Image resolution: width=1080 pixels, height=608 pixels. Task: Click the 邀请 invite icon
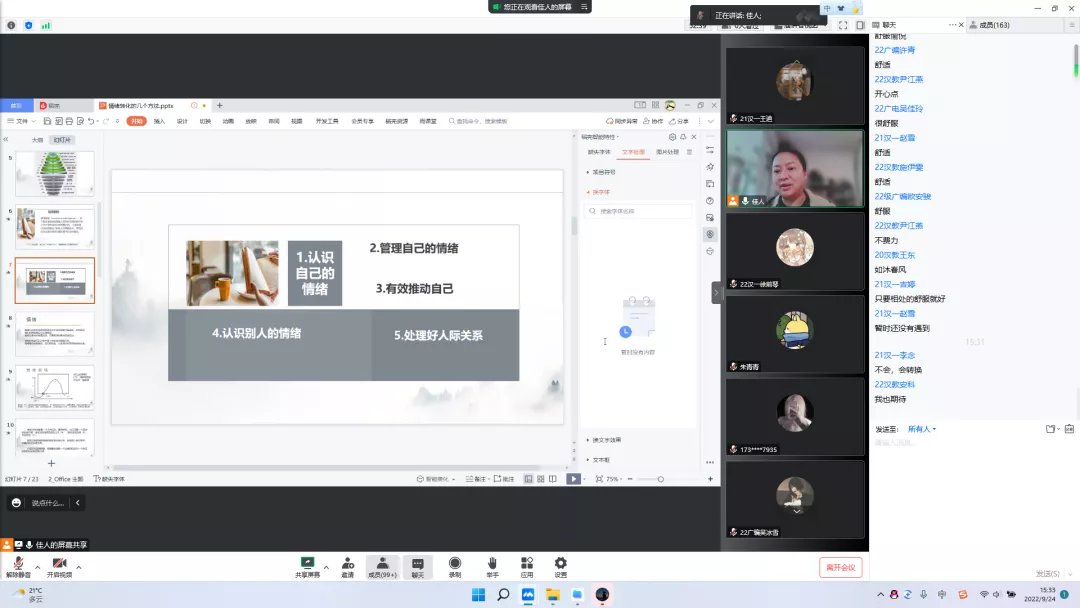pyautogui.click(x=347, y=564)
